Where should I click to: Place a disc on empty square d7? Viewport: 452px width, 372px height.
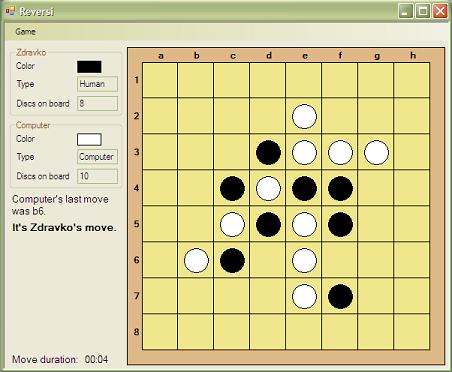[x=268, y=296]
